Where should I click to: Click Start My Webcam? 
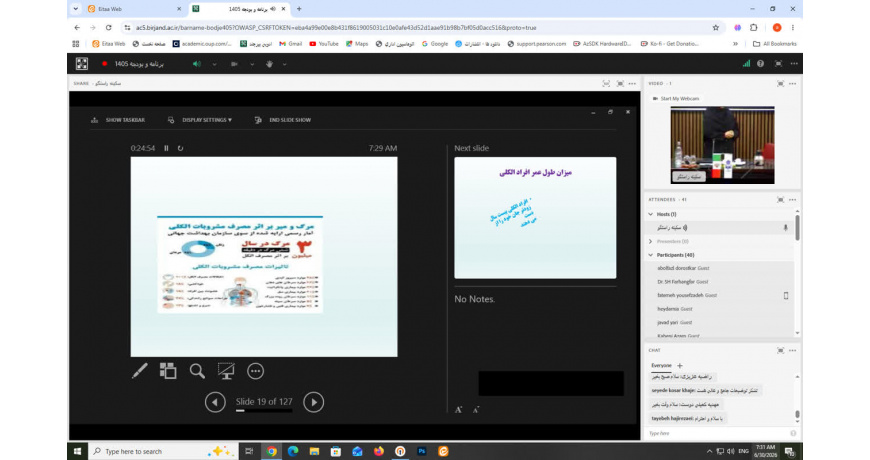point(676,98)
